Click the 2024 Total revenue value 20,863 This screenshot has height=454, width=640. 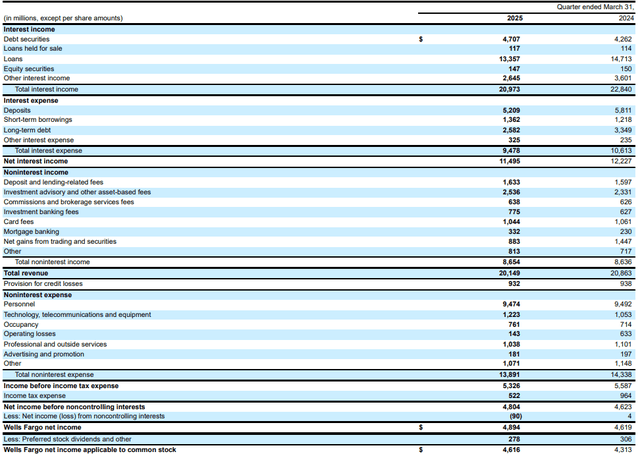621,273
